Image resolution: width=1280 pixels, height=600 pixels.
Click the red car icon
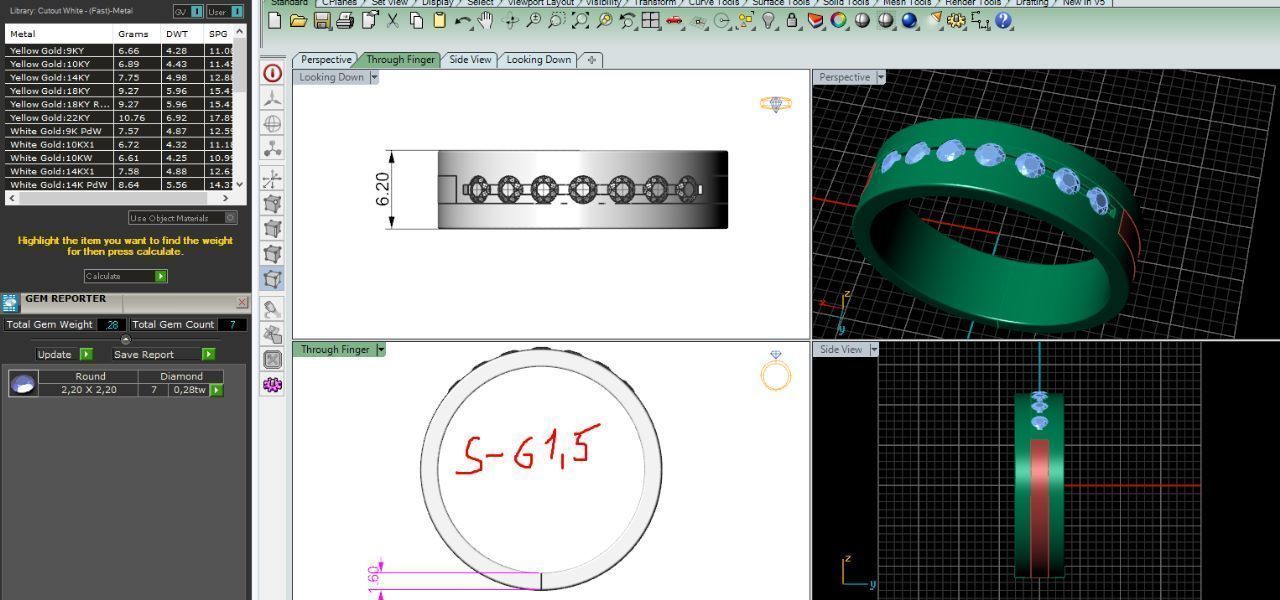click(675, 20)
